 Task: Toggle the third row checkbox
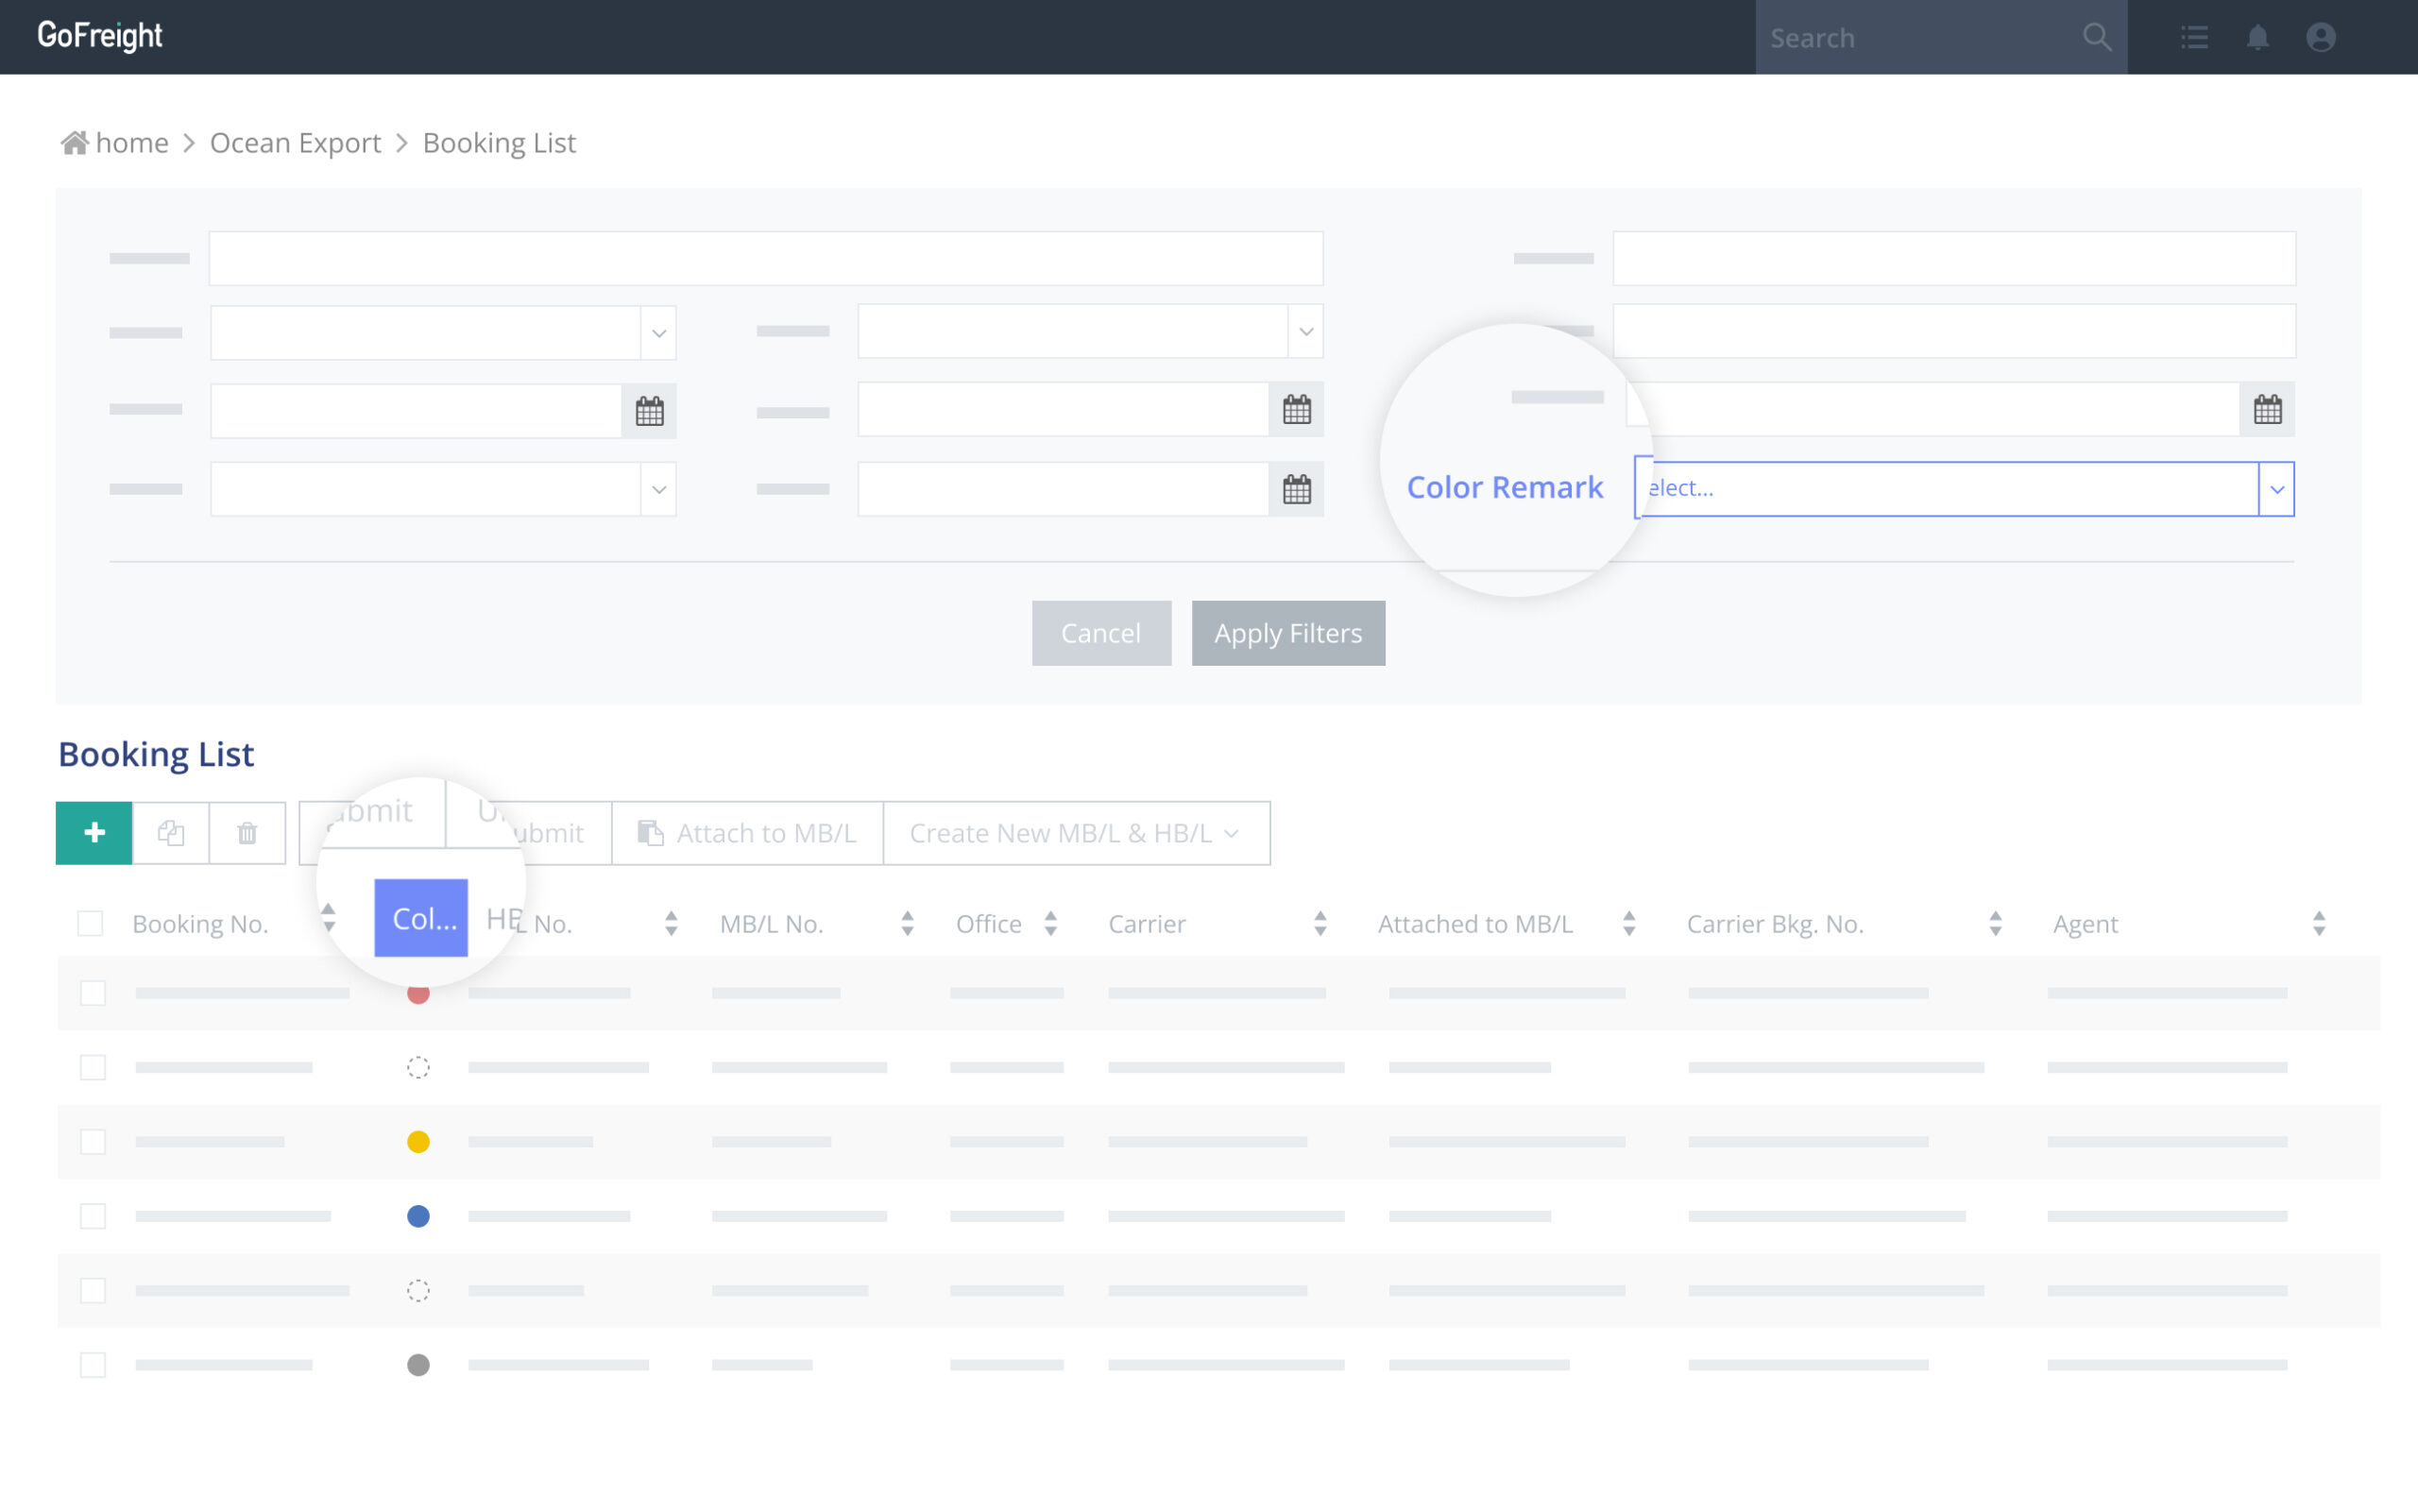(x=93, y=1141)
